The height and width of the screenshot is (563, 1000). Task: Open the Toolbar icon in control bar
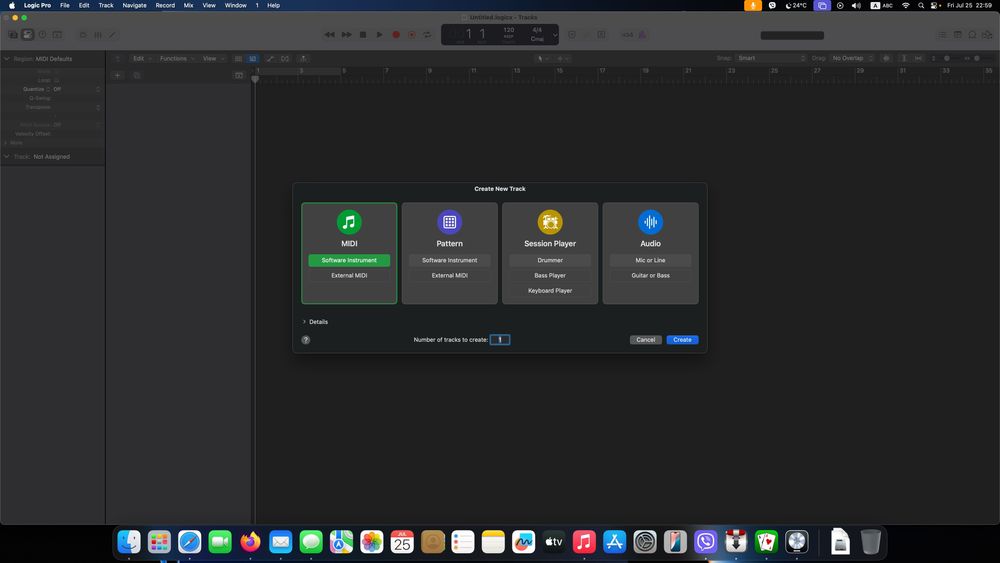coord(57,34)
